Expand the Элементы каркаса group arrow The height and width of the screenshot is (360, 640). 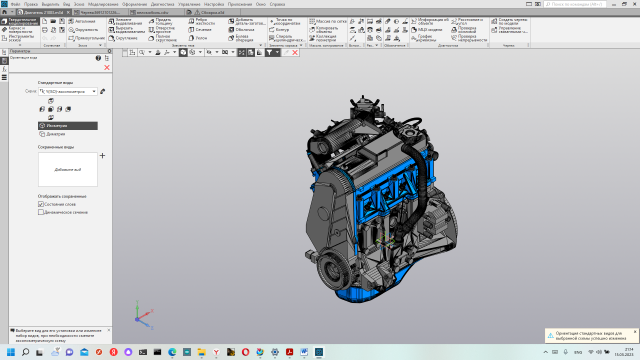click(x=301, y=45)
